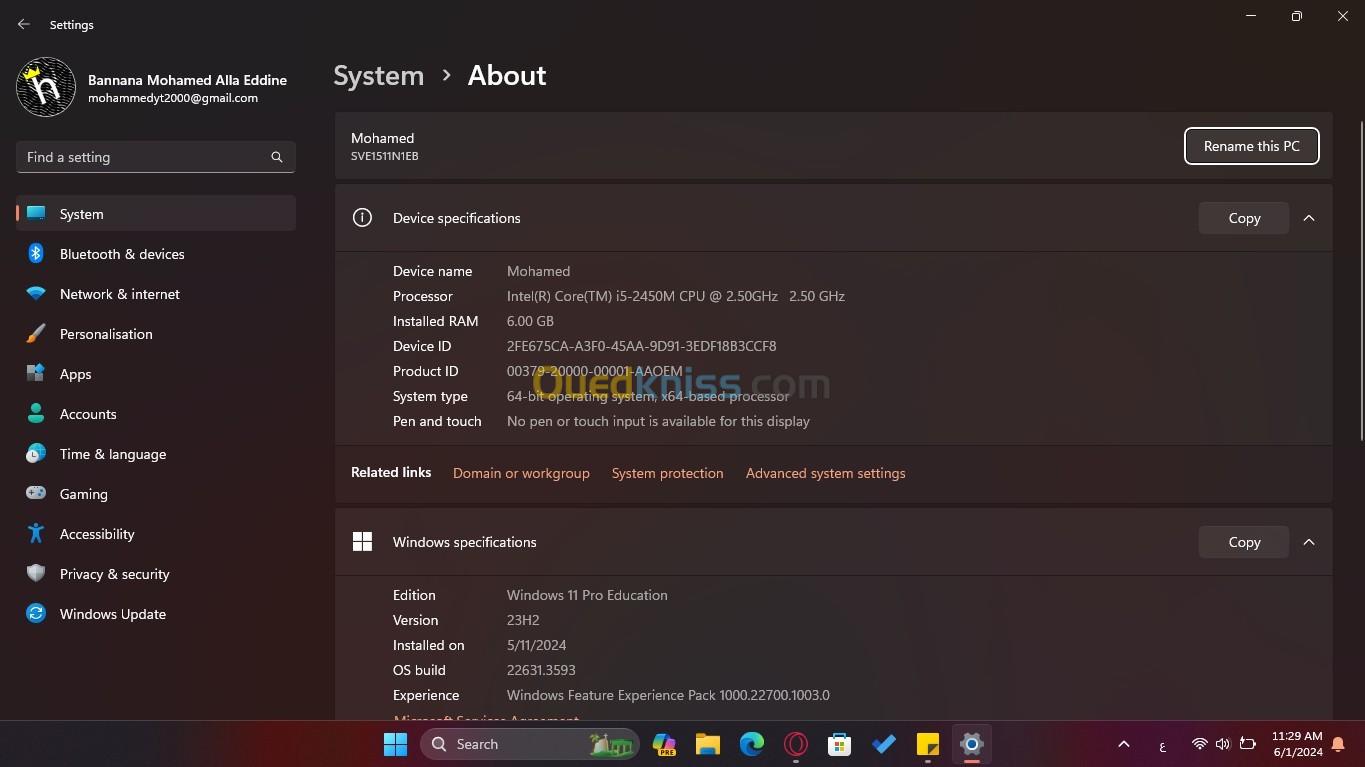Open the Domain or workgroup link
This screenshot has width=1365, height=767.
[521, 473]
